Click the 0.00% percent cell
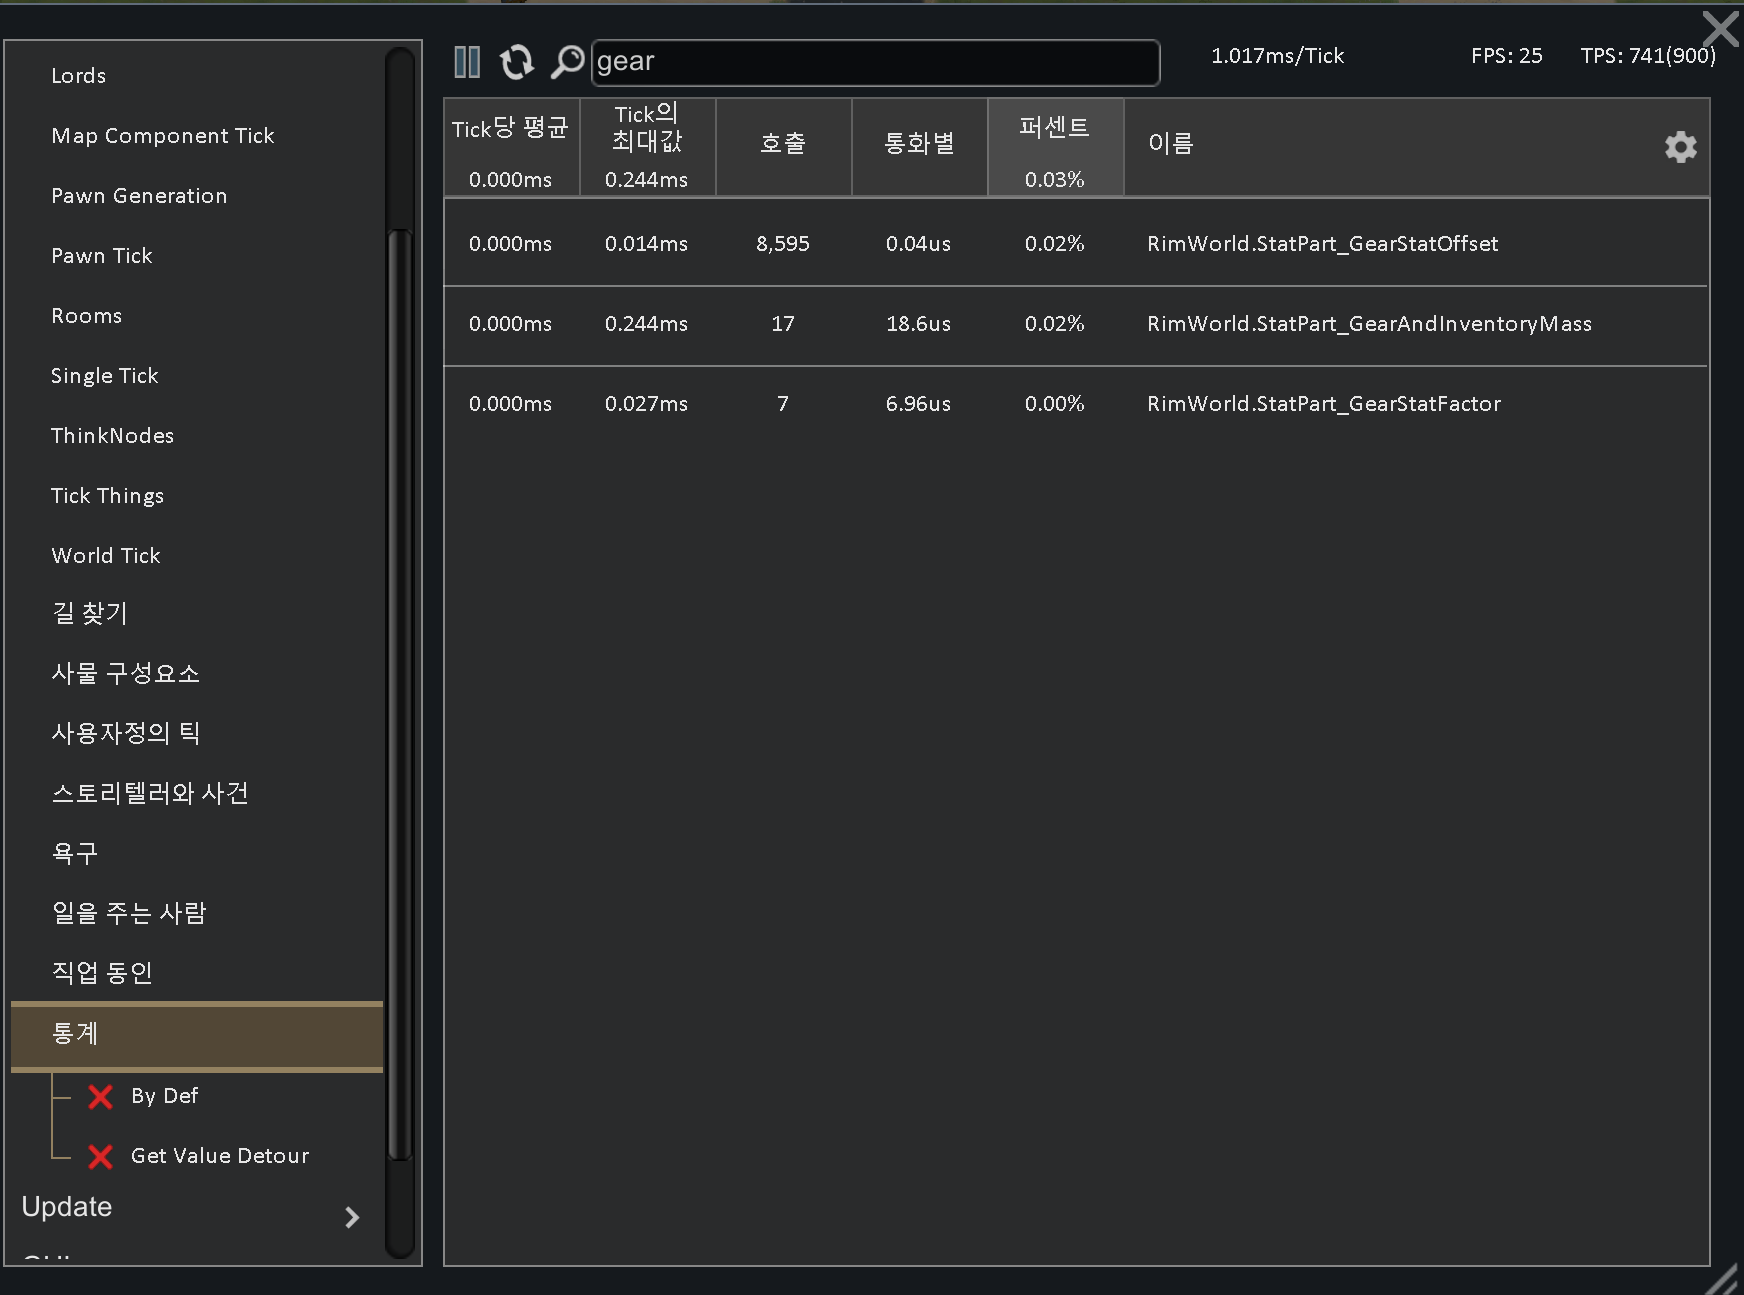Image resolution: width=1744 pixels, height=1295 pixels. pyautogui.click(x=1054, y=404)
